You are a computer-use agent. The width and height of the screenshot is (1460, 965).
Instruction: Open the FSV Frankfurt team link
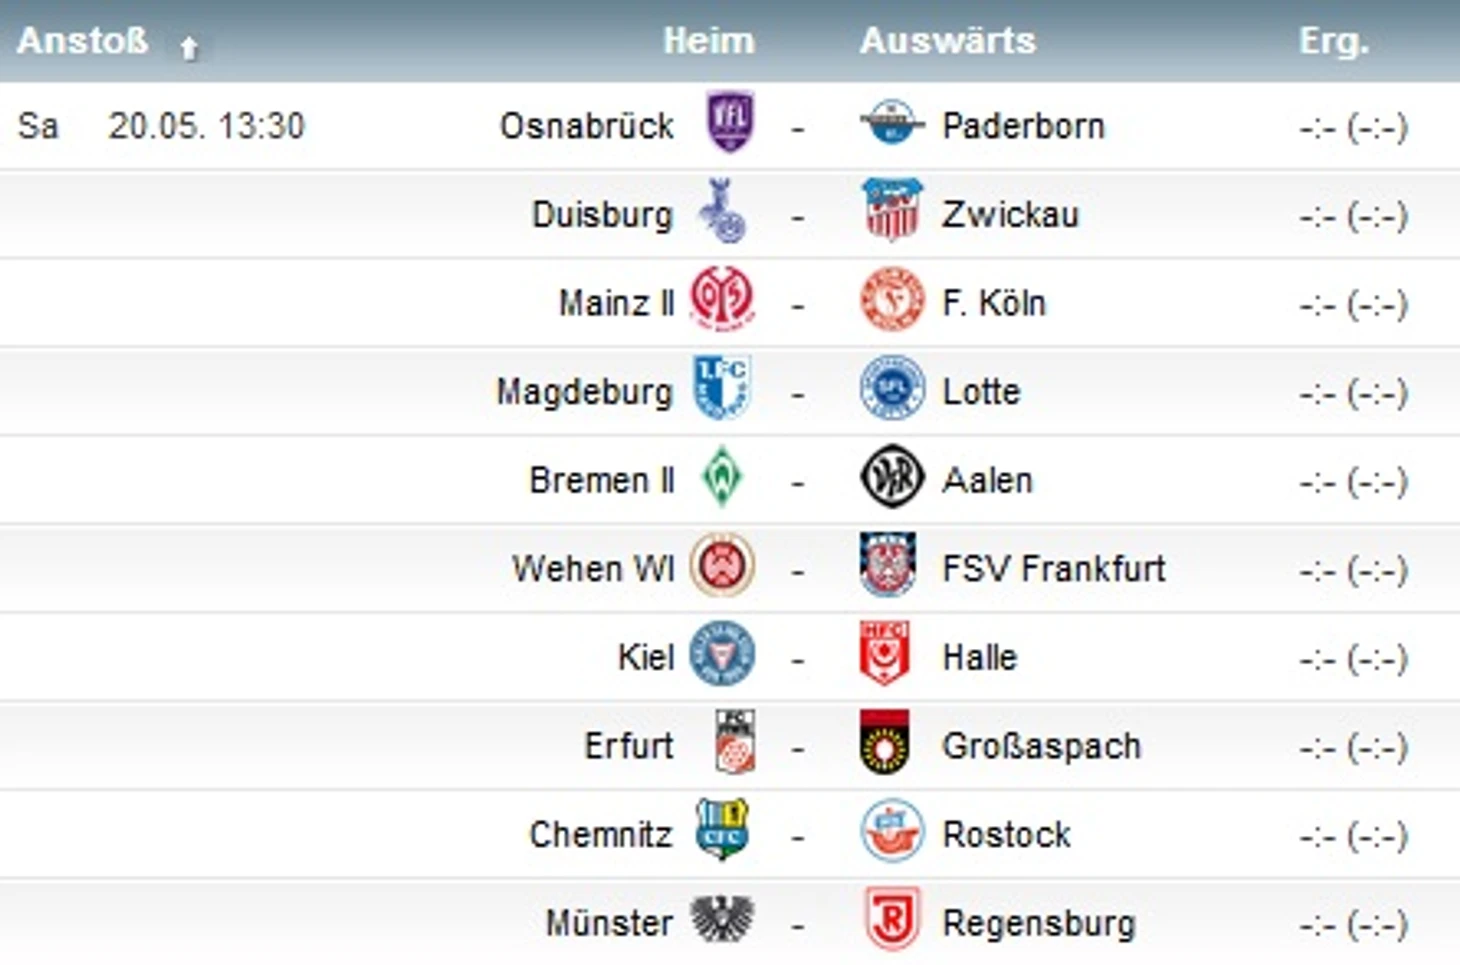pos(1053,569)
